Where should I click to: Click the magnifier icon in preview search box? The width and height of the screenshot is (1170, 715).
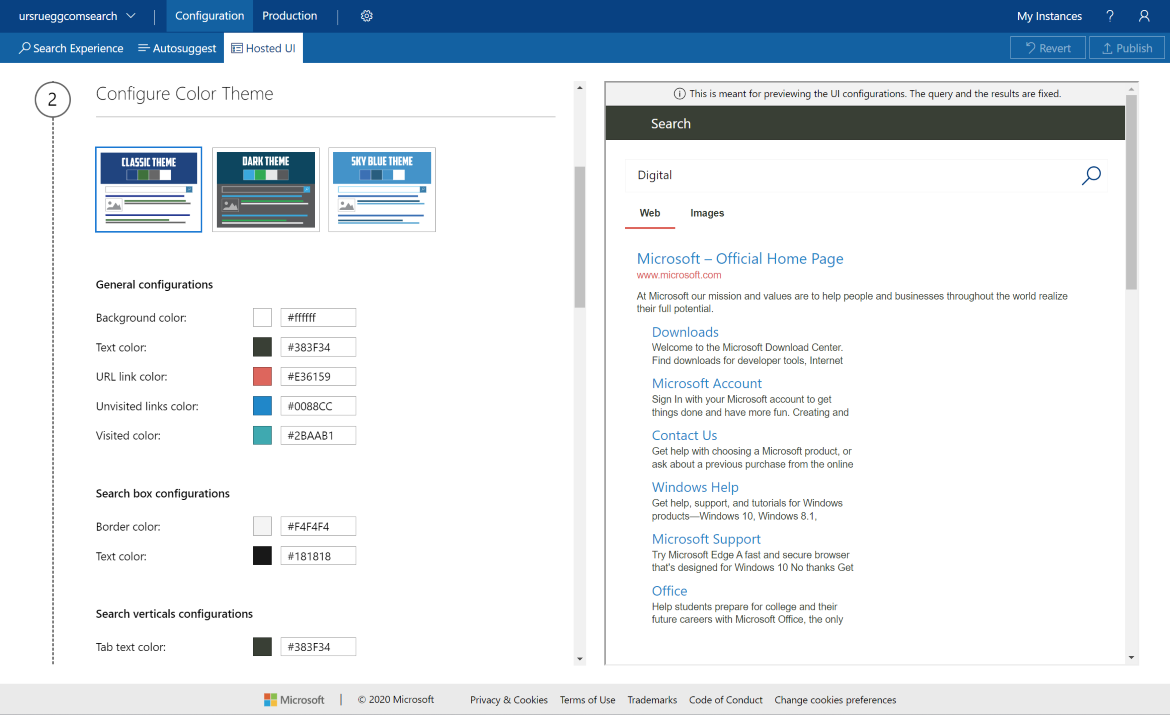click(1091, 175)
